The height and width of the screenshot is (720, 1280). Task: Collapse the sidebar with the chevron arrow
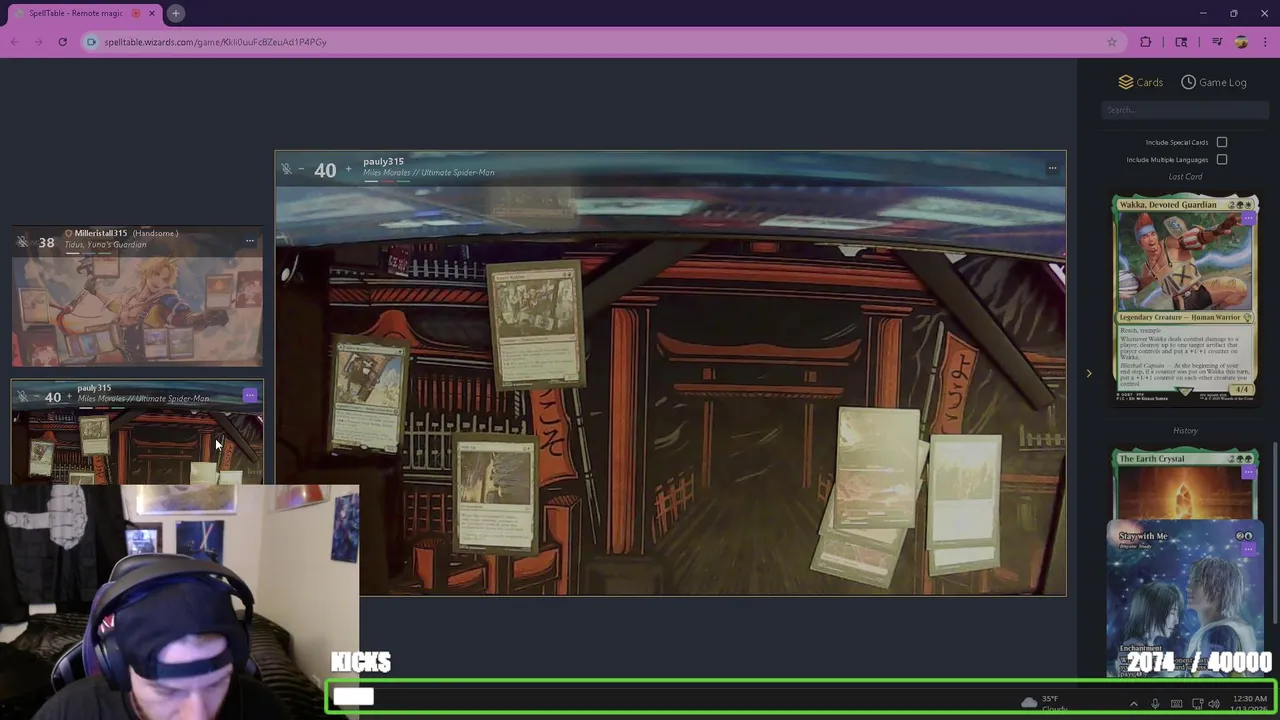(x=1089, y=374)
